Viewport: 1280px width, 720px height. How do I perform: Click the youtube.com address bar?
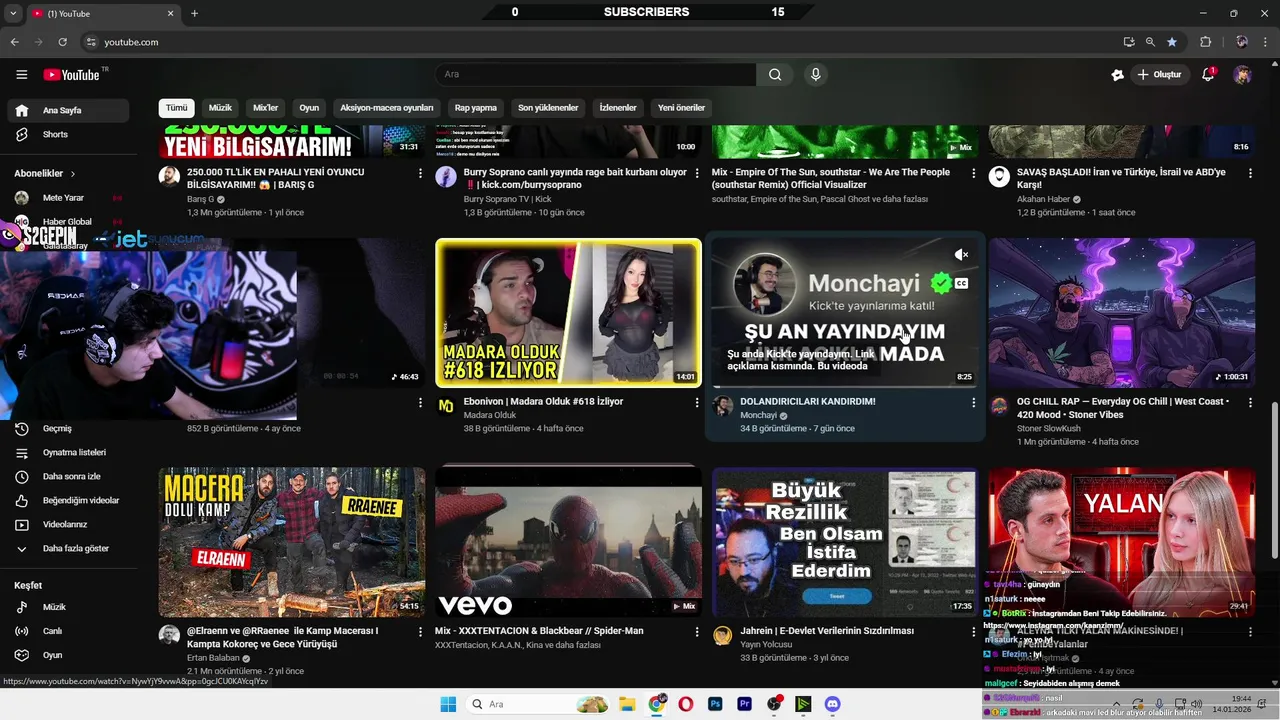click(x=598, y=42)
